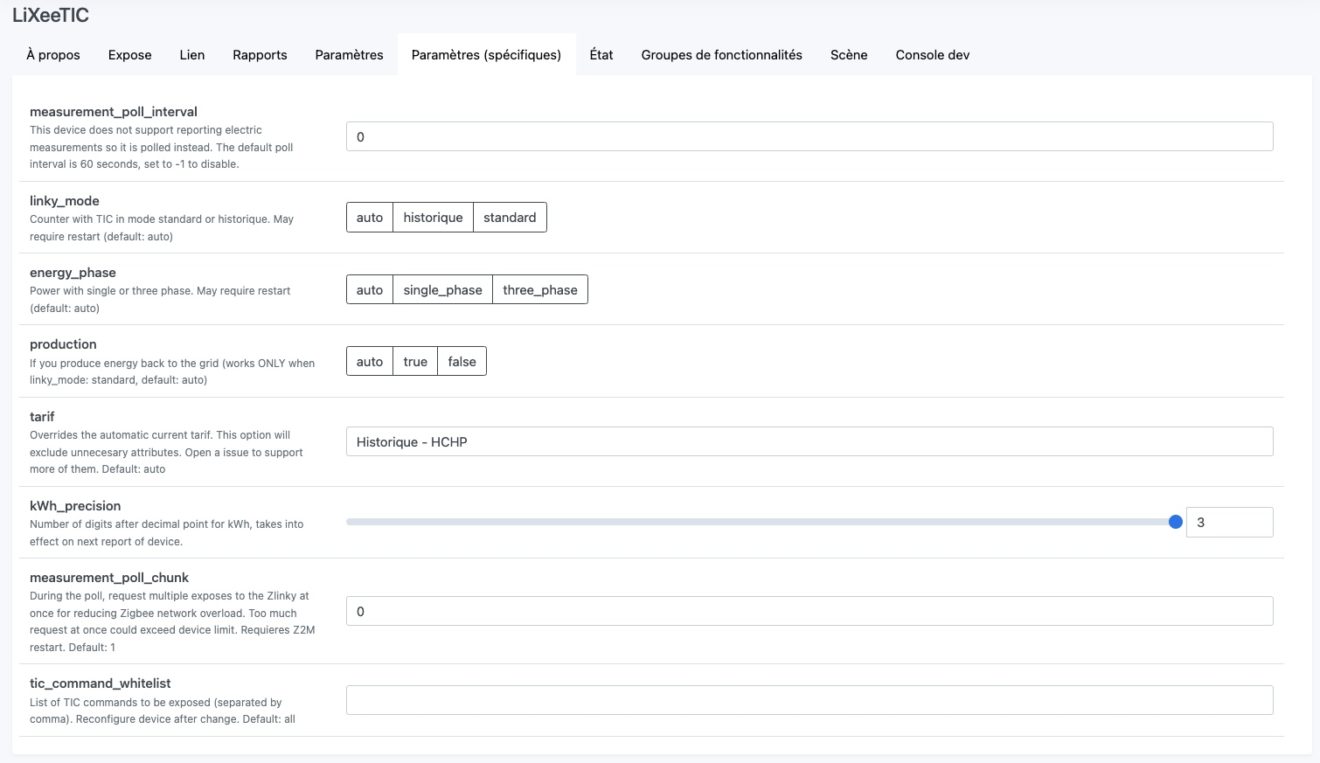Viewport: 1320px width, 763px height.
Task: Set production option to 'true'
Action: tap(415, 362)
